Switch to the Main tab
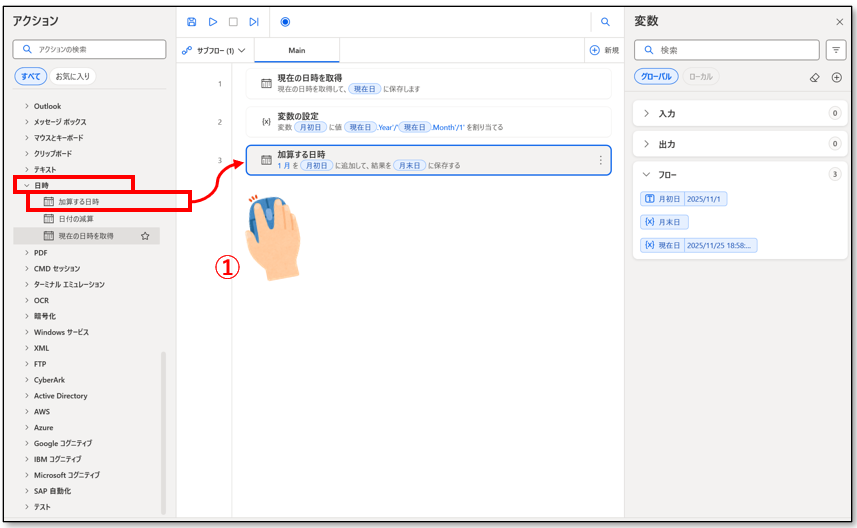 (297, 50)
